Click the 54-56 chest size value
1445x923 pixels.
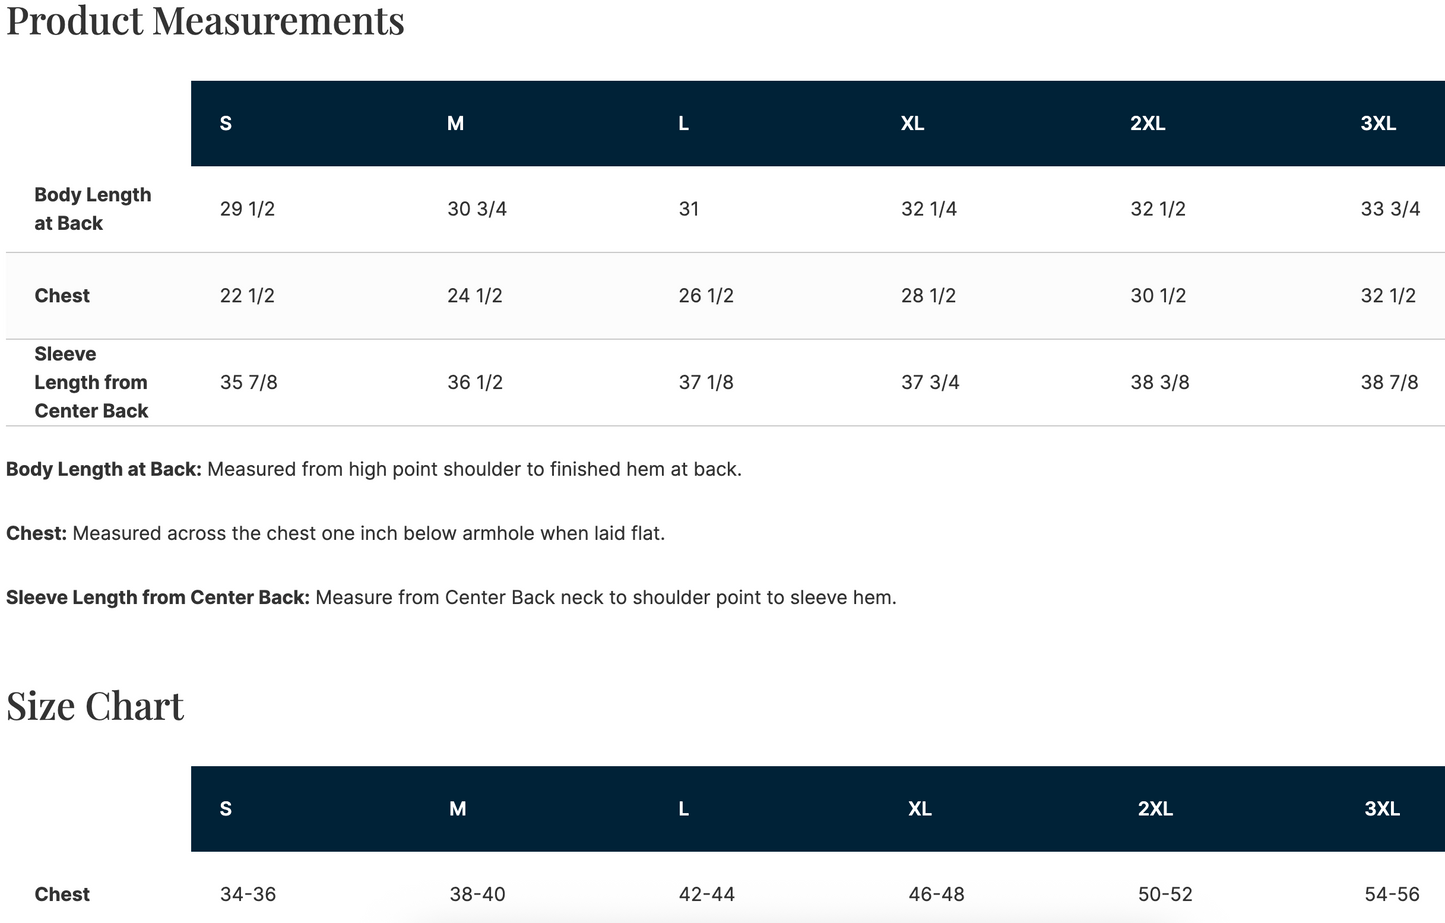1392,894
